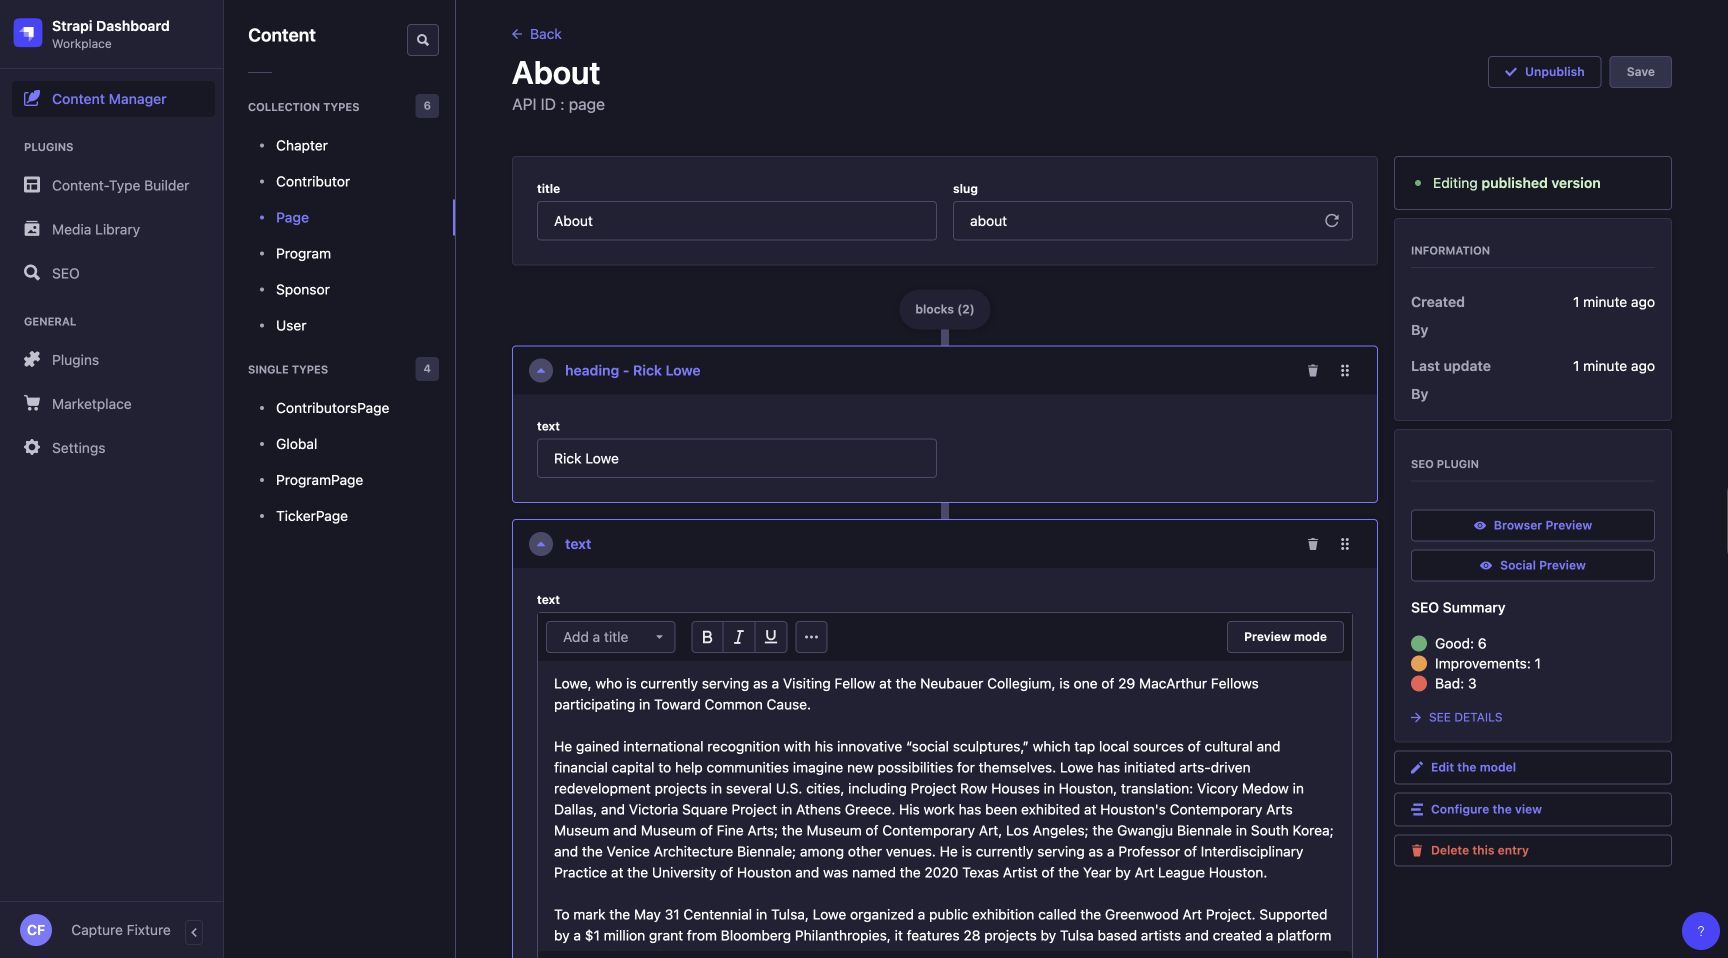Delete the heading - Rick Lowe block

(x=1313, y=371)
